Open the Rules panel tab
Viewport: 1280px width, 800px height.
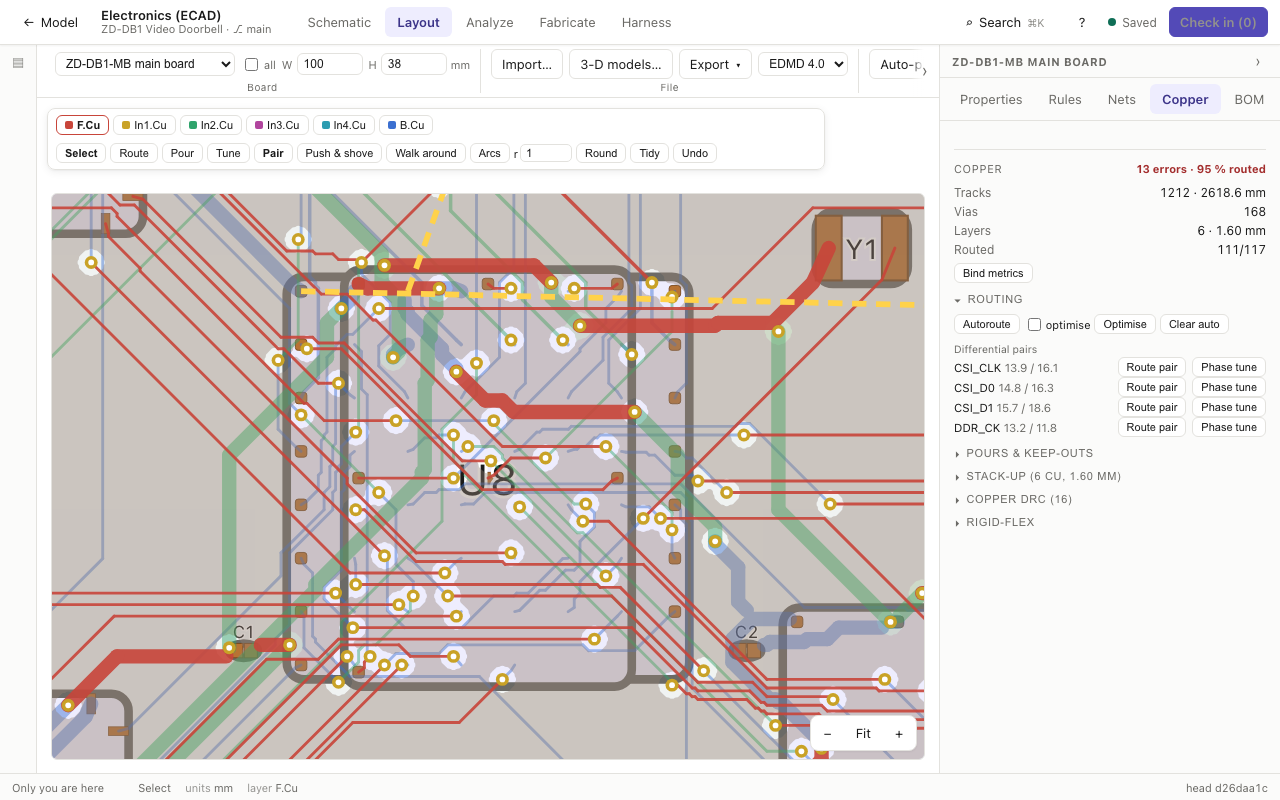tap(1065, 99)
